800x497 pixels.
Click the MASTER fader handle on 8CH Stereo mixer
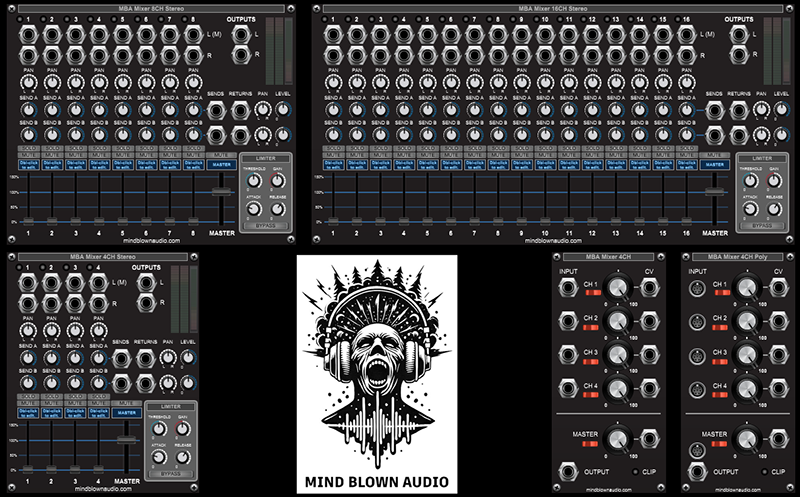pyautogui.click(x=221, y=191)
